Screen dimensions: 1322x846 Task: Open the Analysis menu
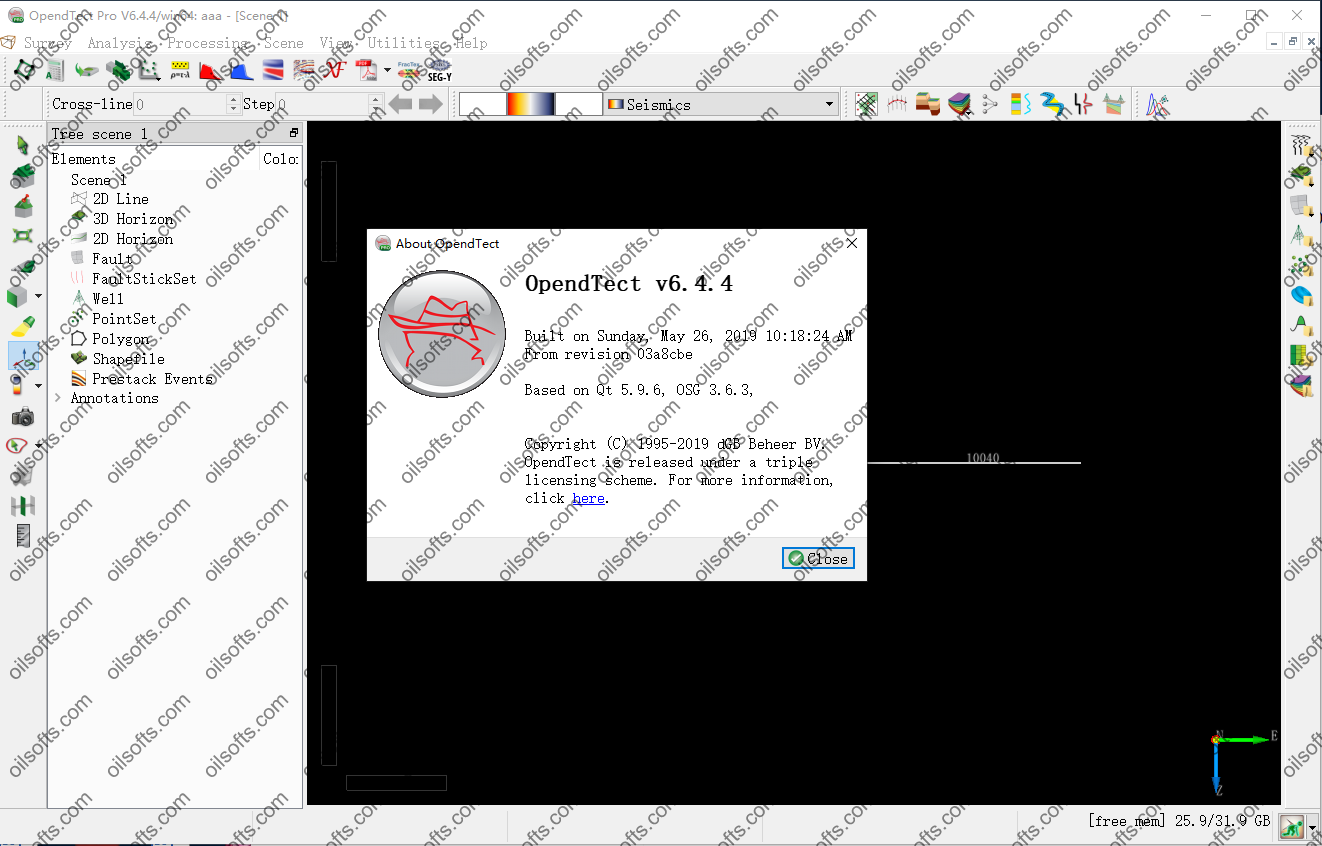[x=119, y=43]
